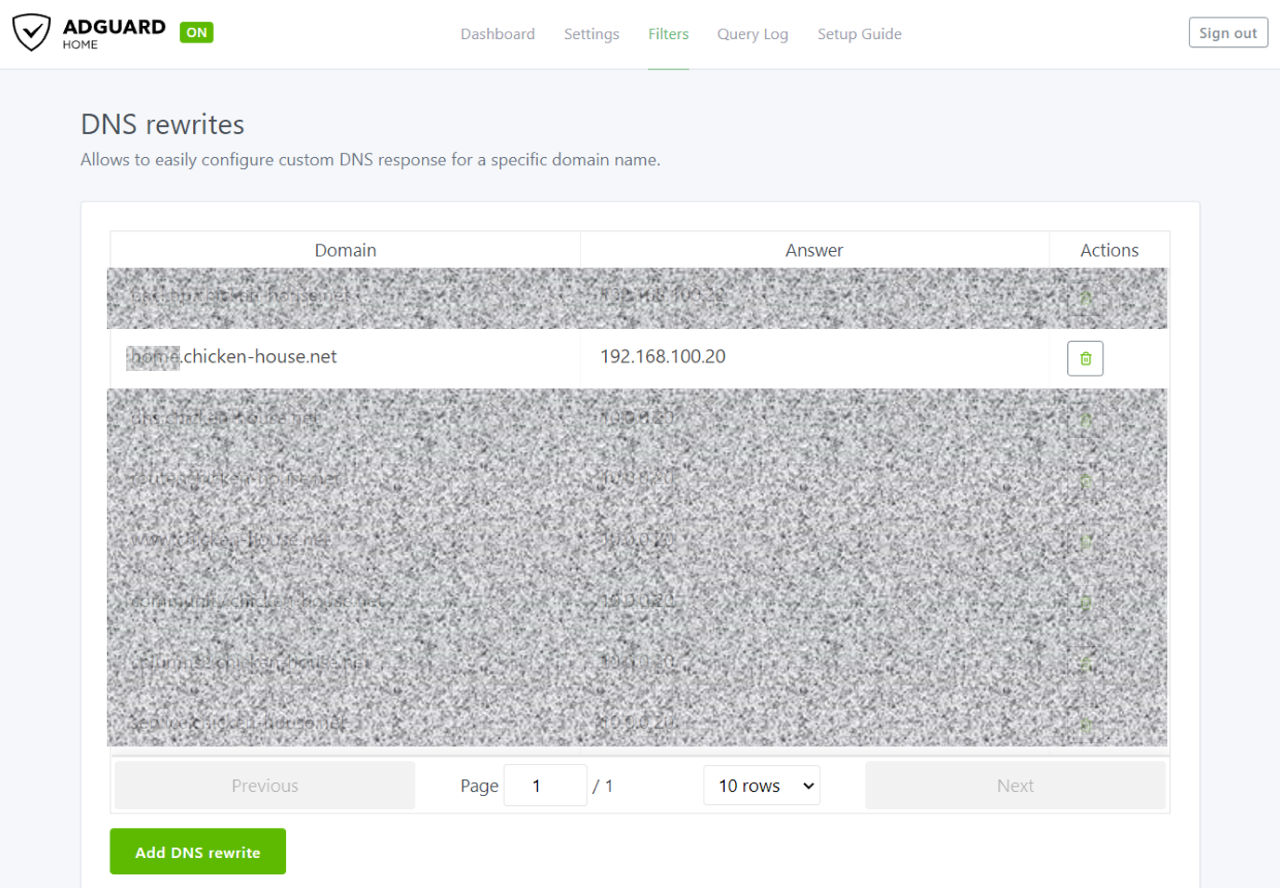Open the Setup Guide page
This screenshot has height=888, width=1280.
tap(859, 34)
